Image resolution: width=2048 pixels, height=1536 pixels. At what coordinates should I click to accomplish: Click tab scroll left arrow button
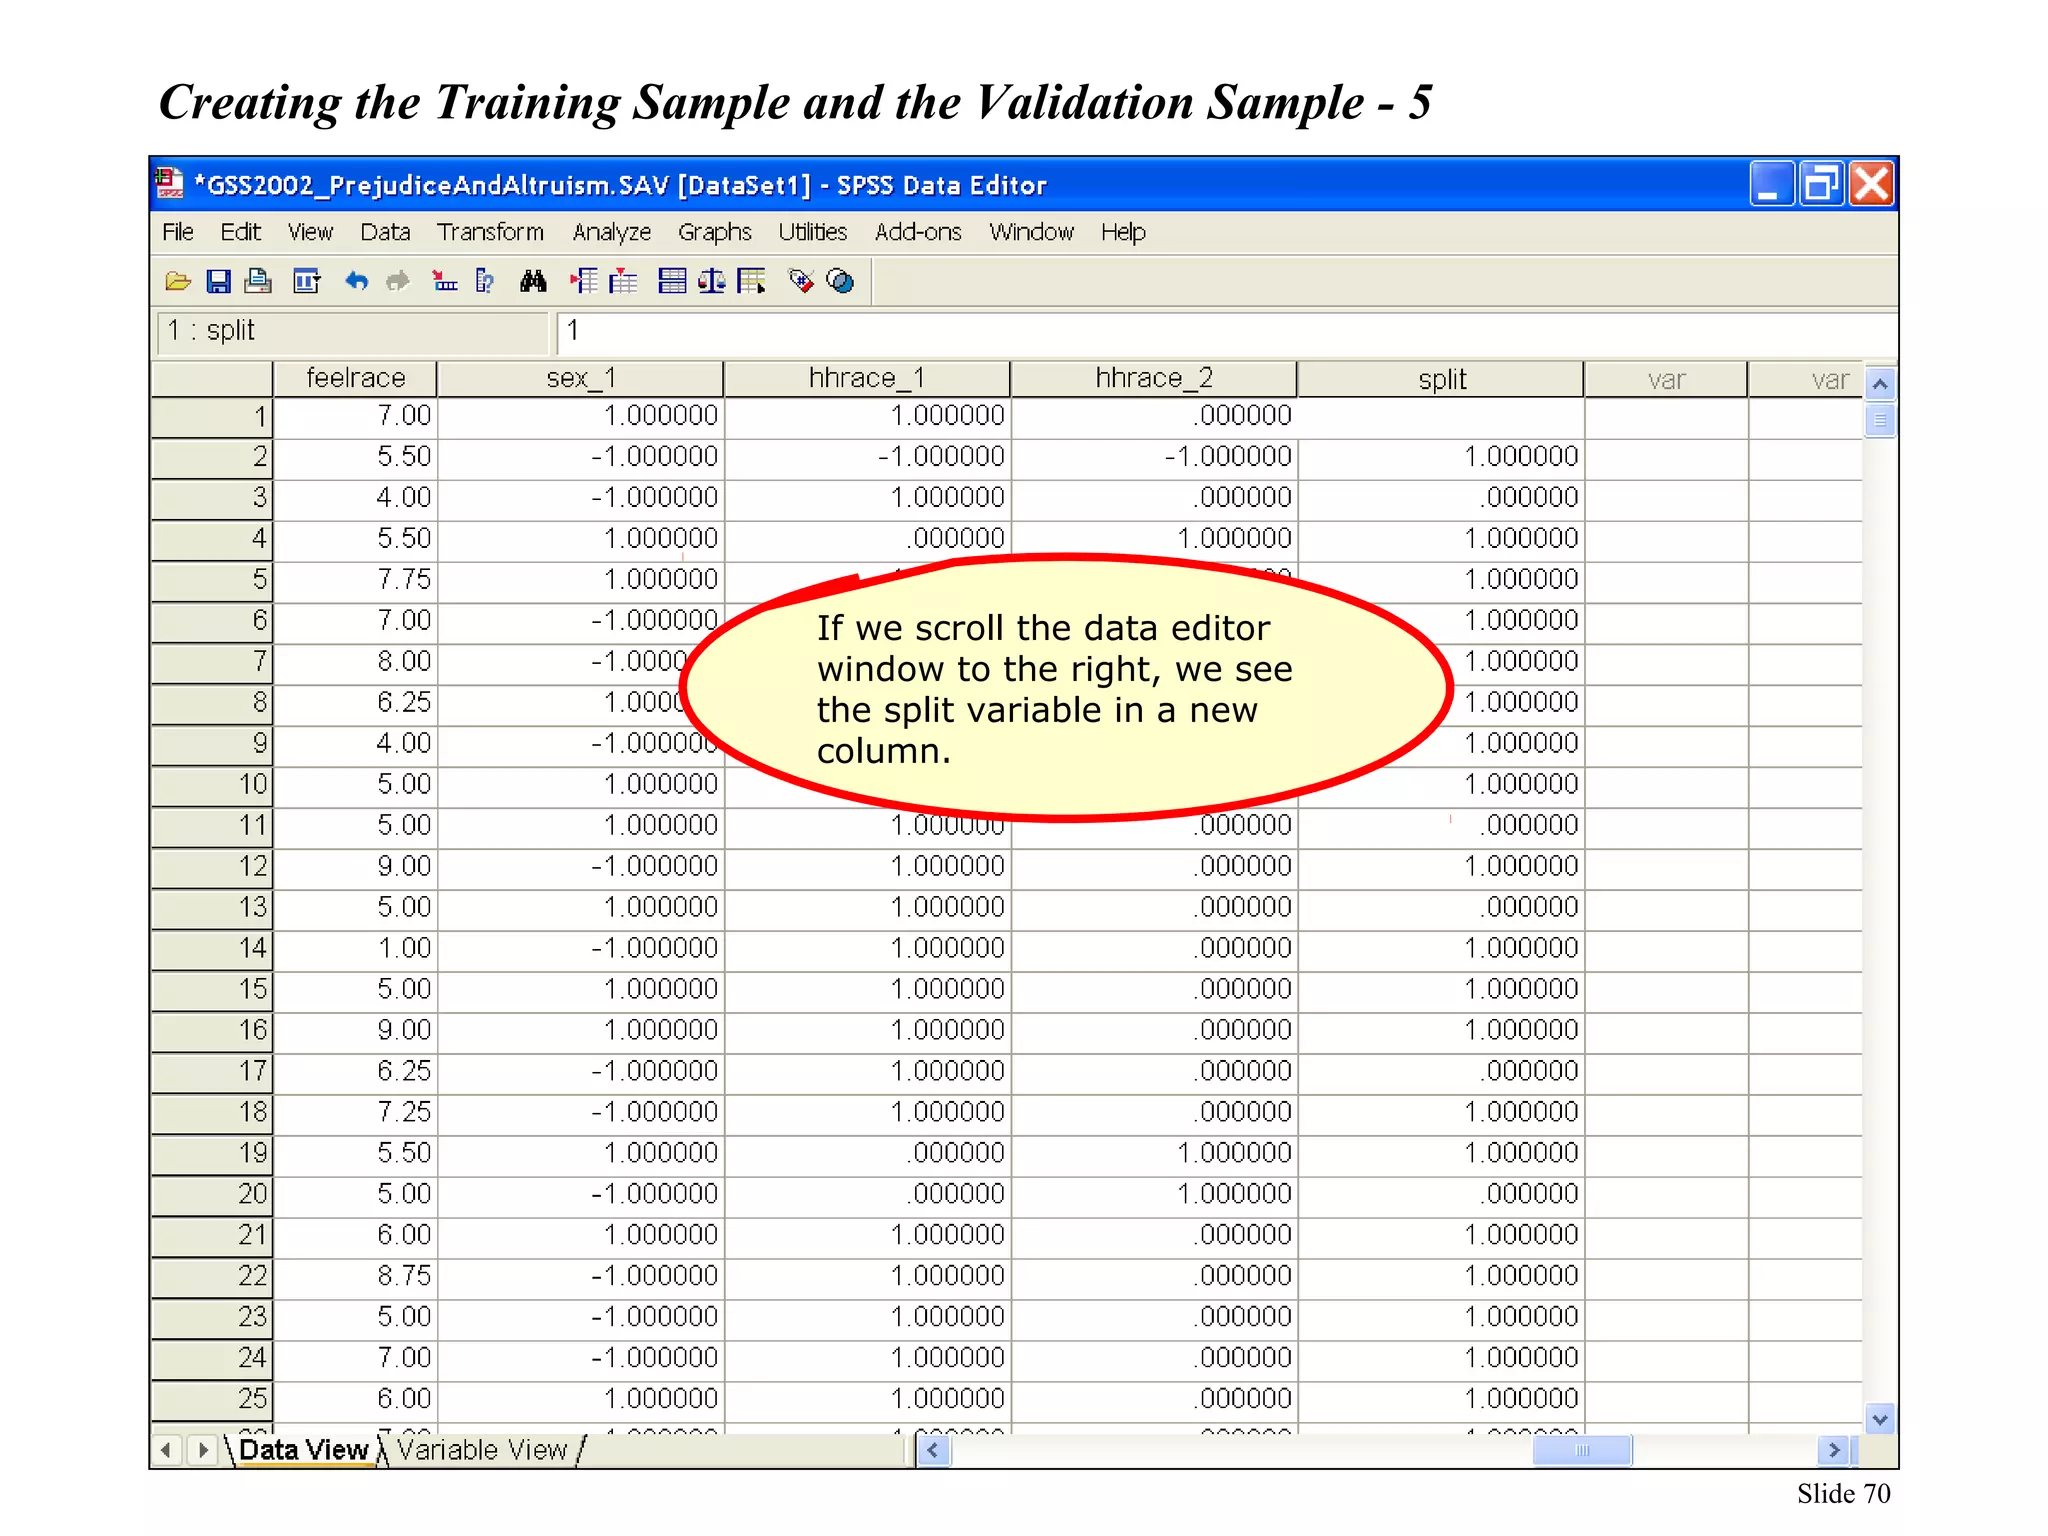pos(166,1449)
